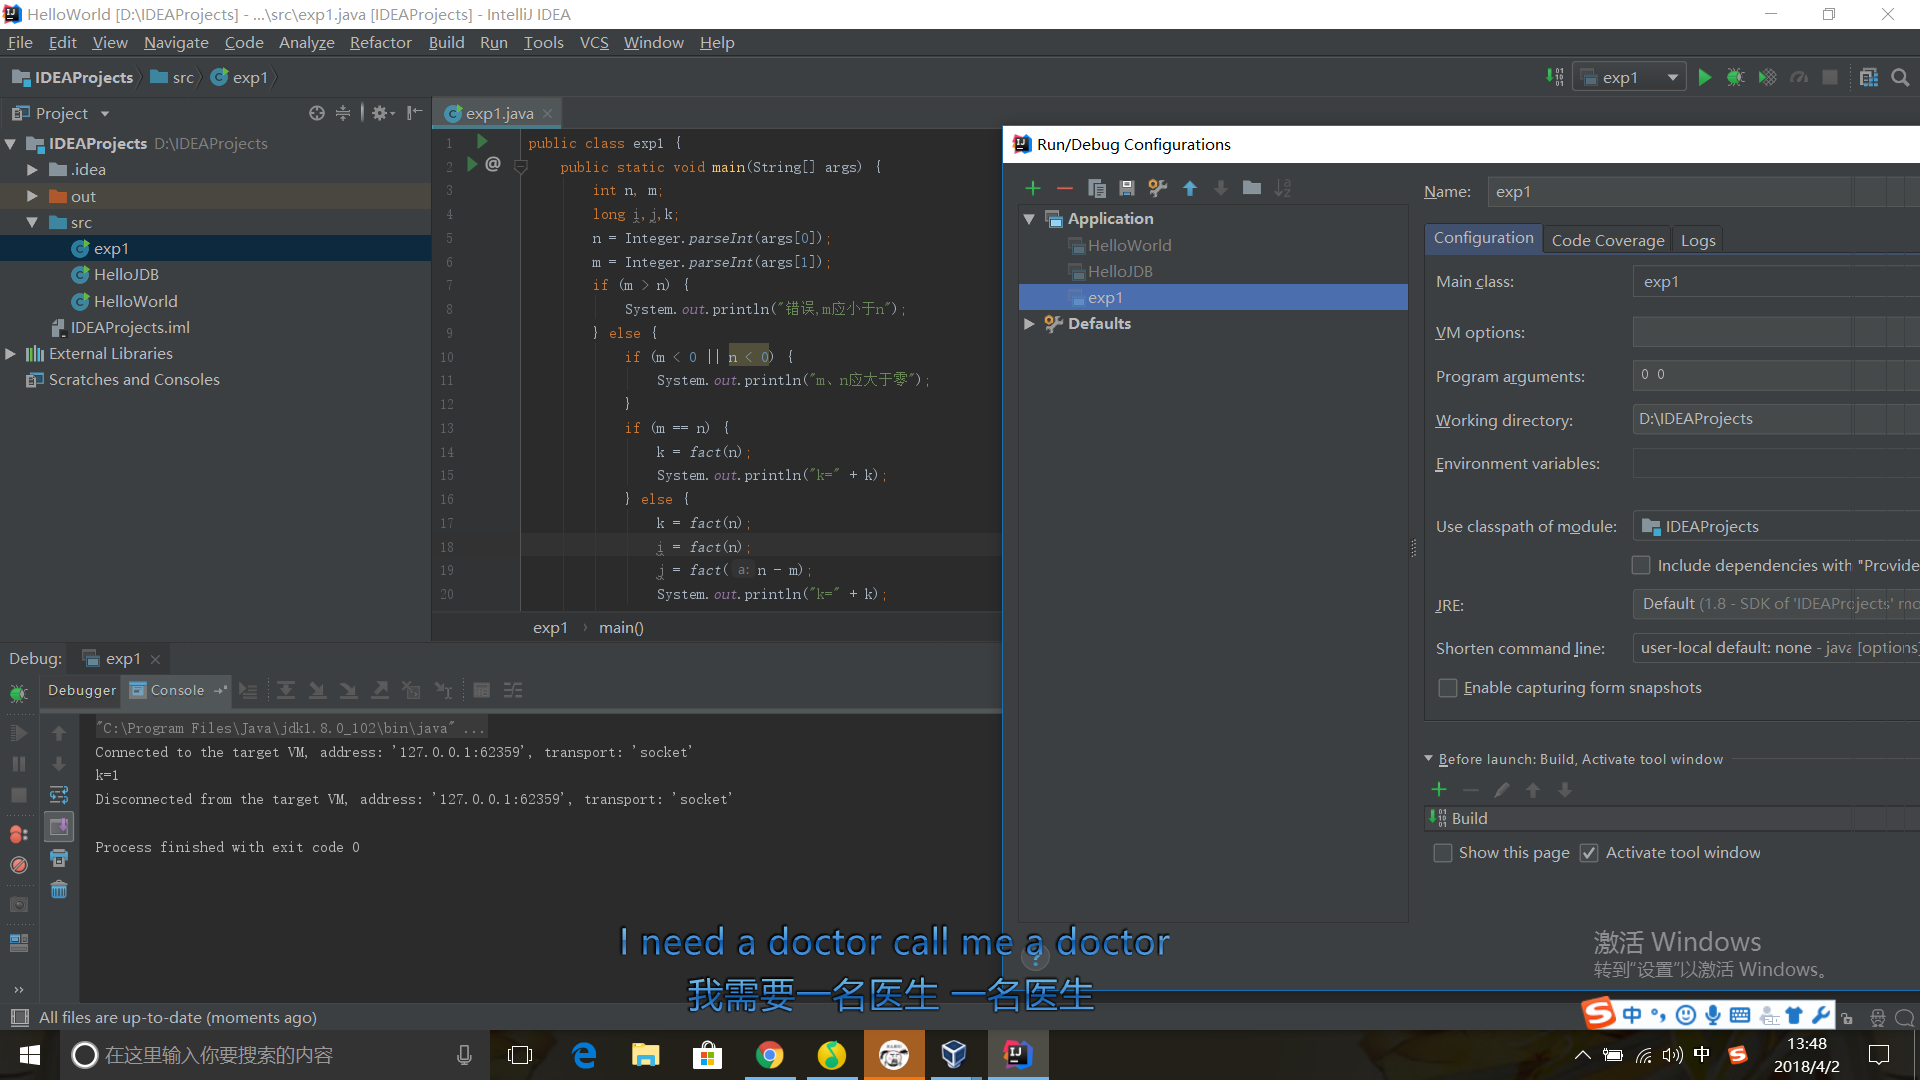The height and width of the screenshot is (1080, 1920).
Task: Run exp1 with coverage icon
Action: 1767,77
